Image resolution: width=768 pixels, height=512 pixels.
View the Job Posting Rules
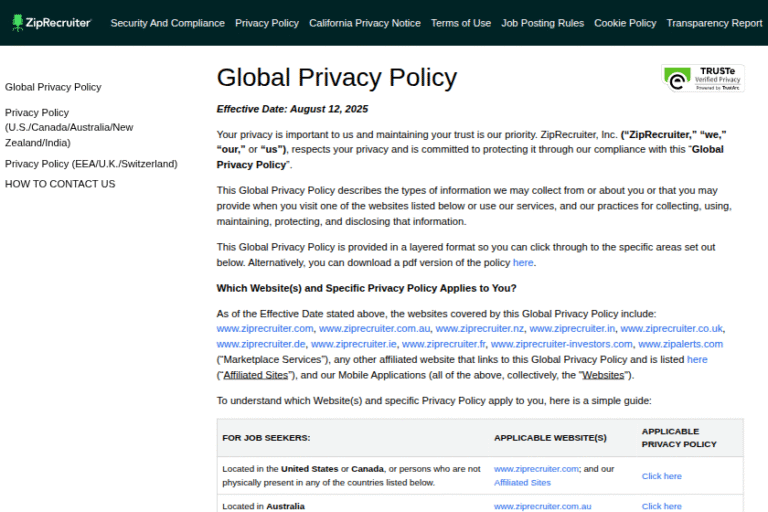pyautogui.click(x=542, y=23)
